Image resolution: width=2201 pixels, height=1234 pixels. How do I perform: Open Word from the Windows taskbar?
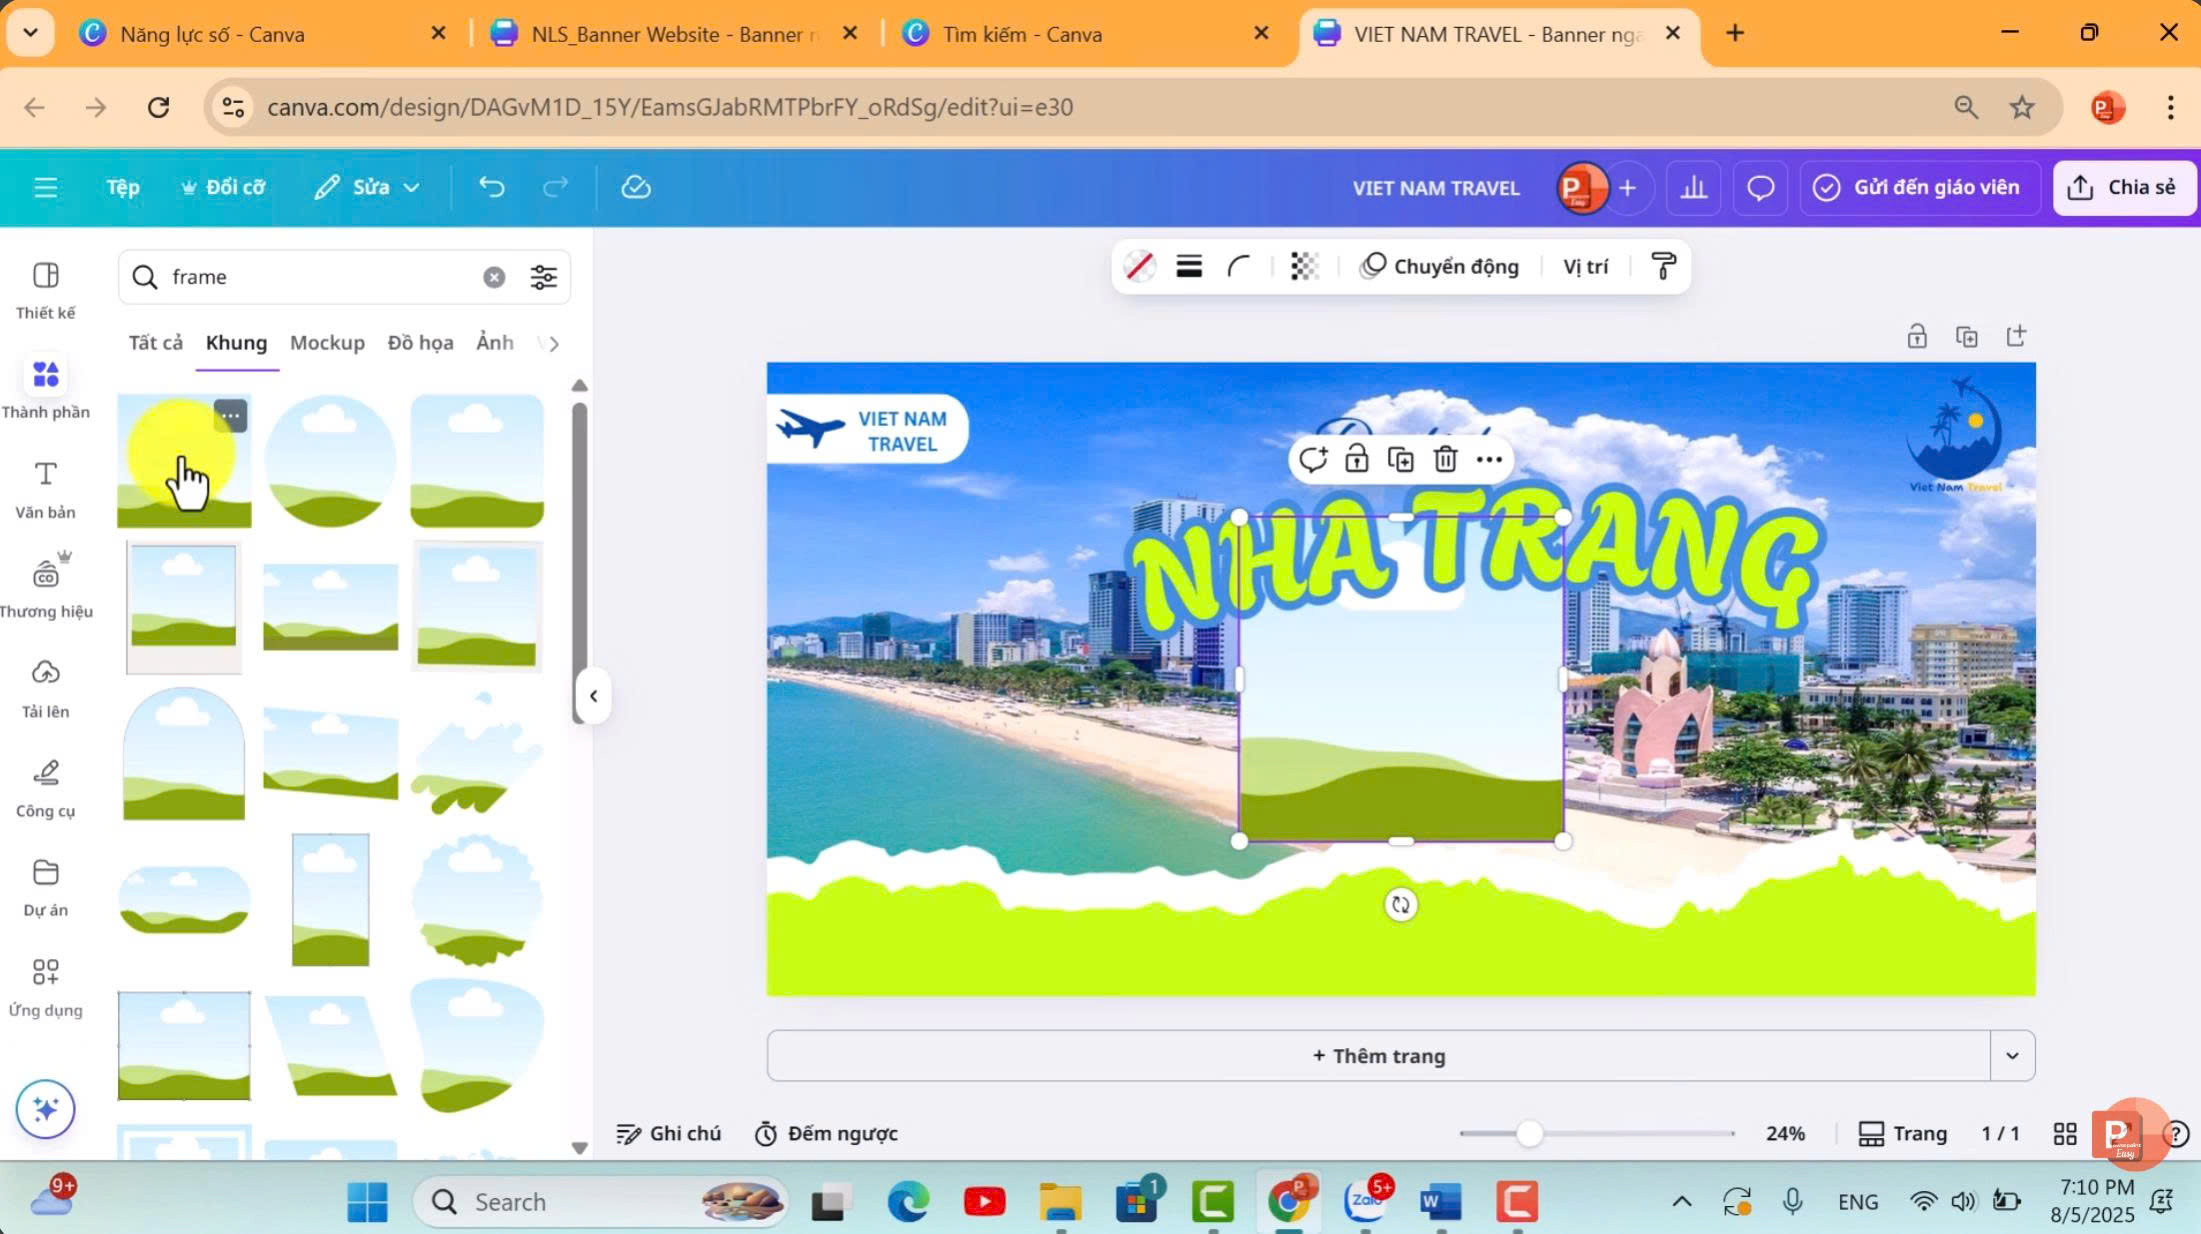[x=1440, y=1202]
